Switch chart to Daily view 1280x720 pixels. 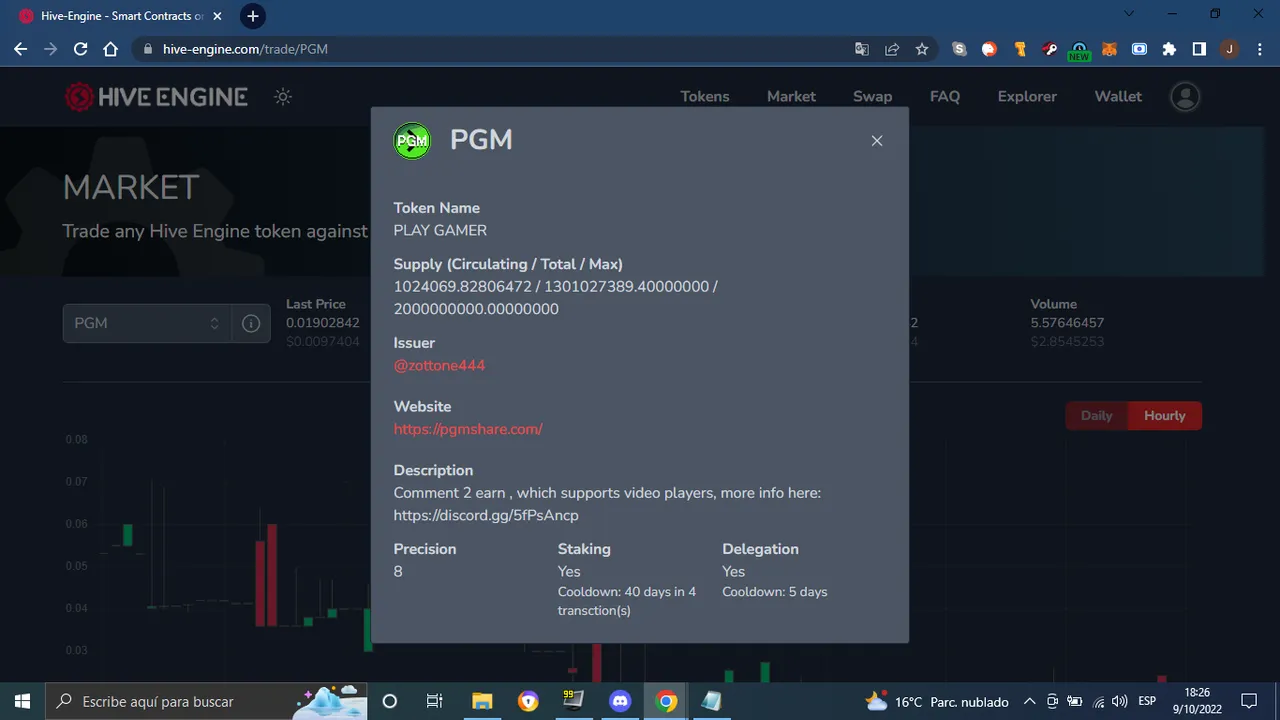tap(1096, 416)
